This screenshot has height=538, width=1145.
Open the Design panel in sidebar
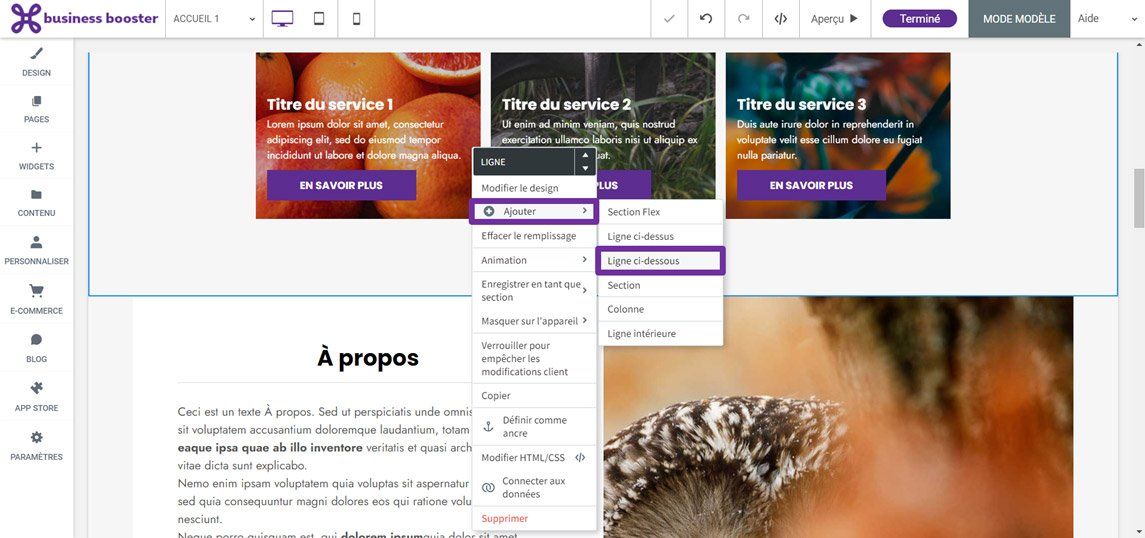(x=36, y=61)
